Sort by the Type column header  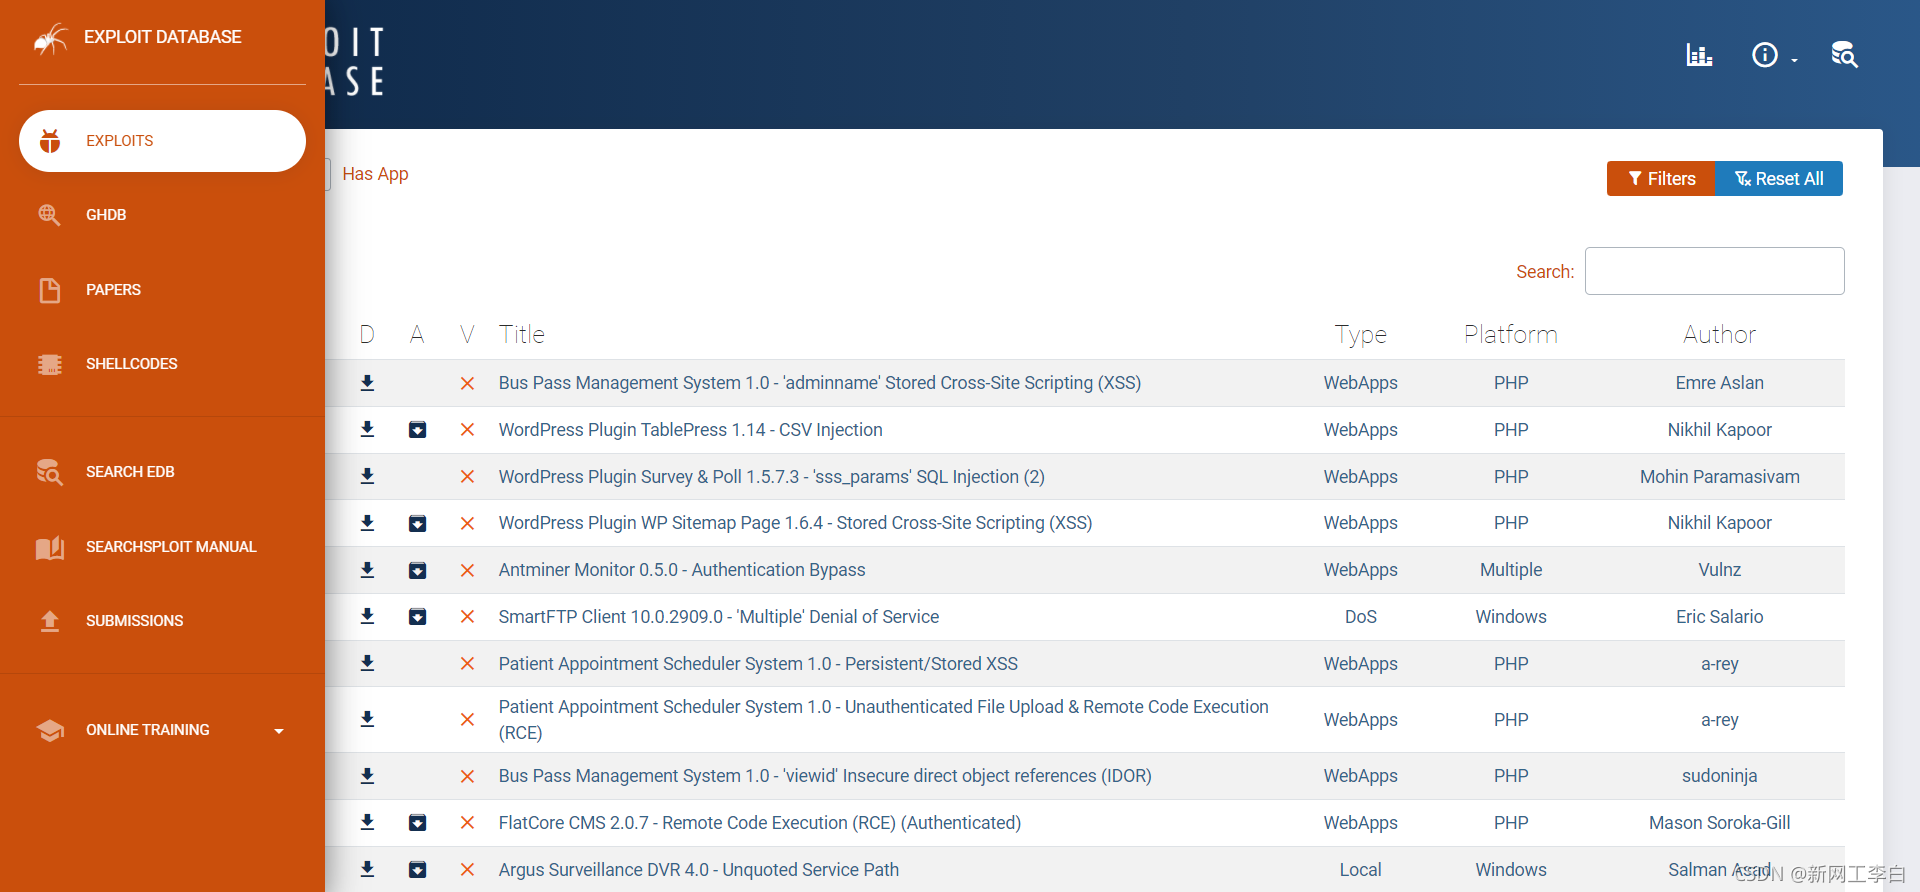[x=1360, y=334]
